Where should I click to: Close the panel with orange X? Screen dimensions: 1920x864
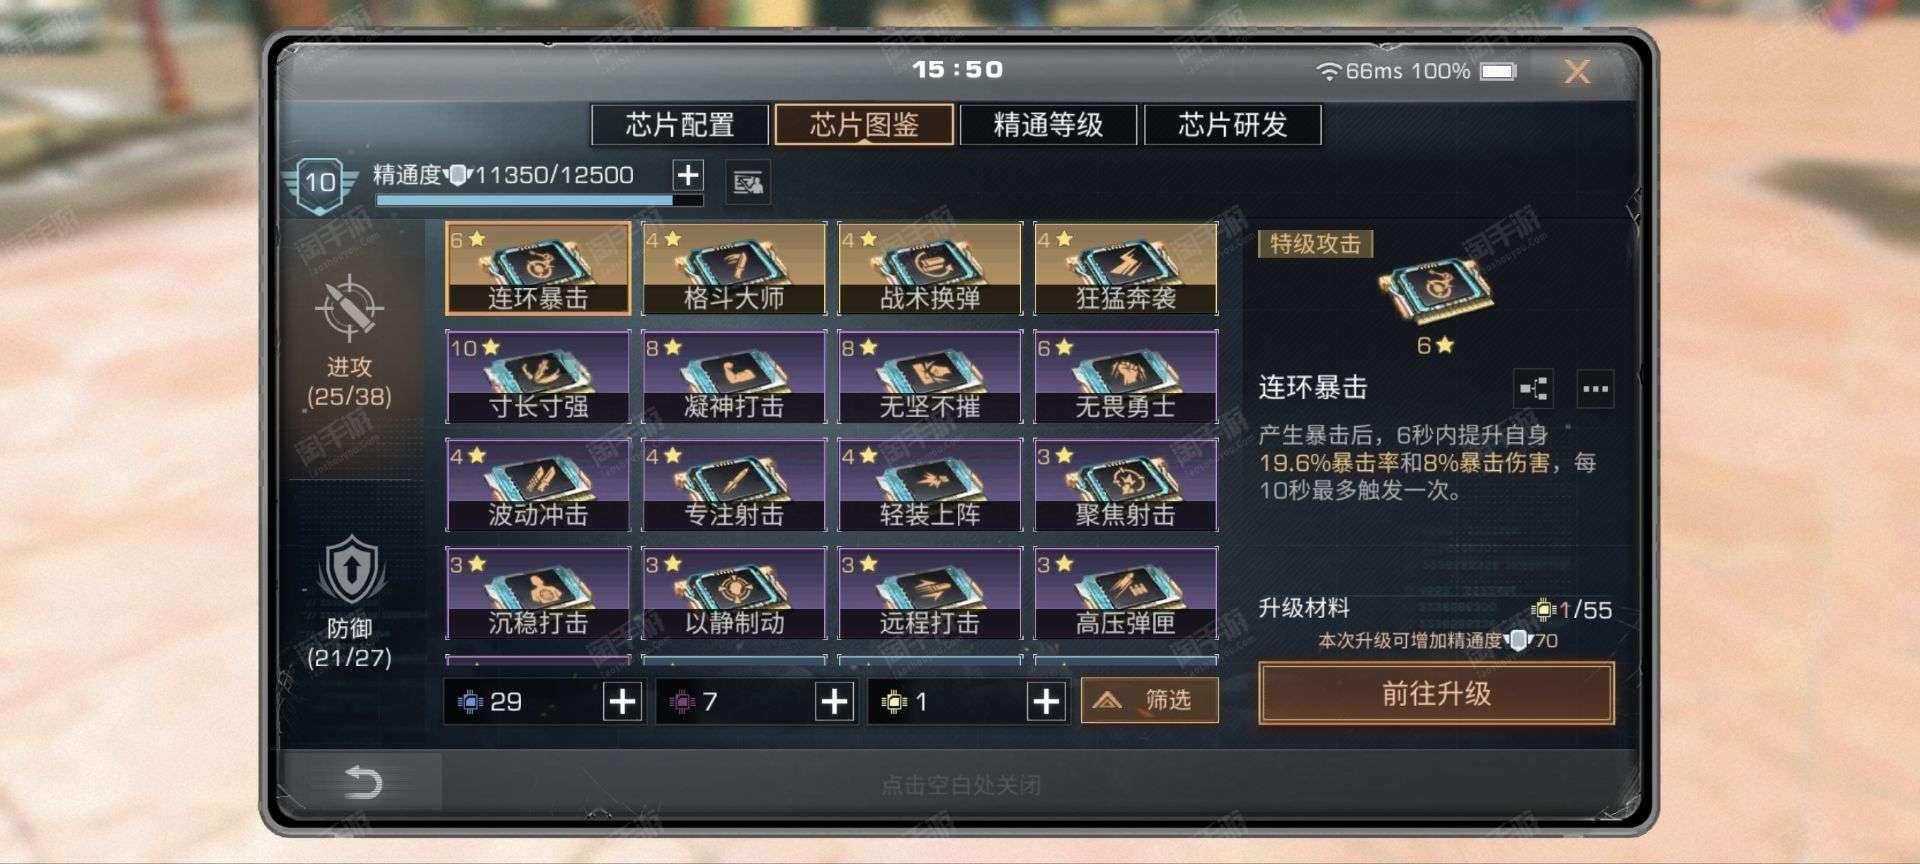point(1577,72)
